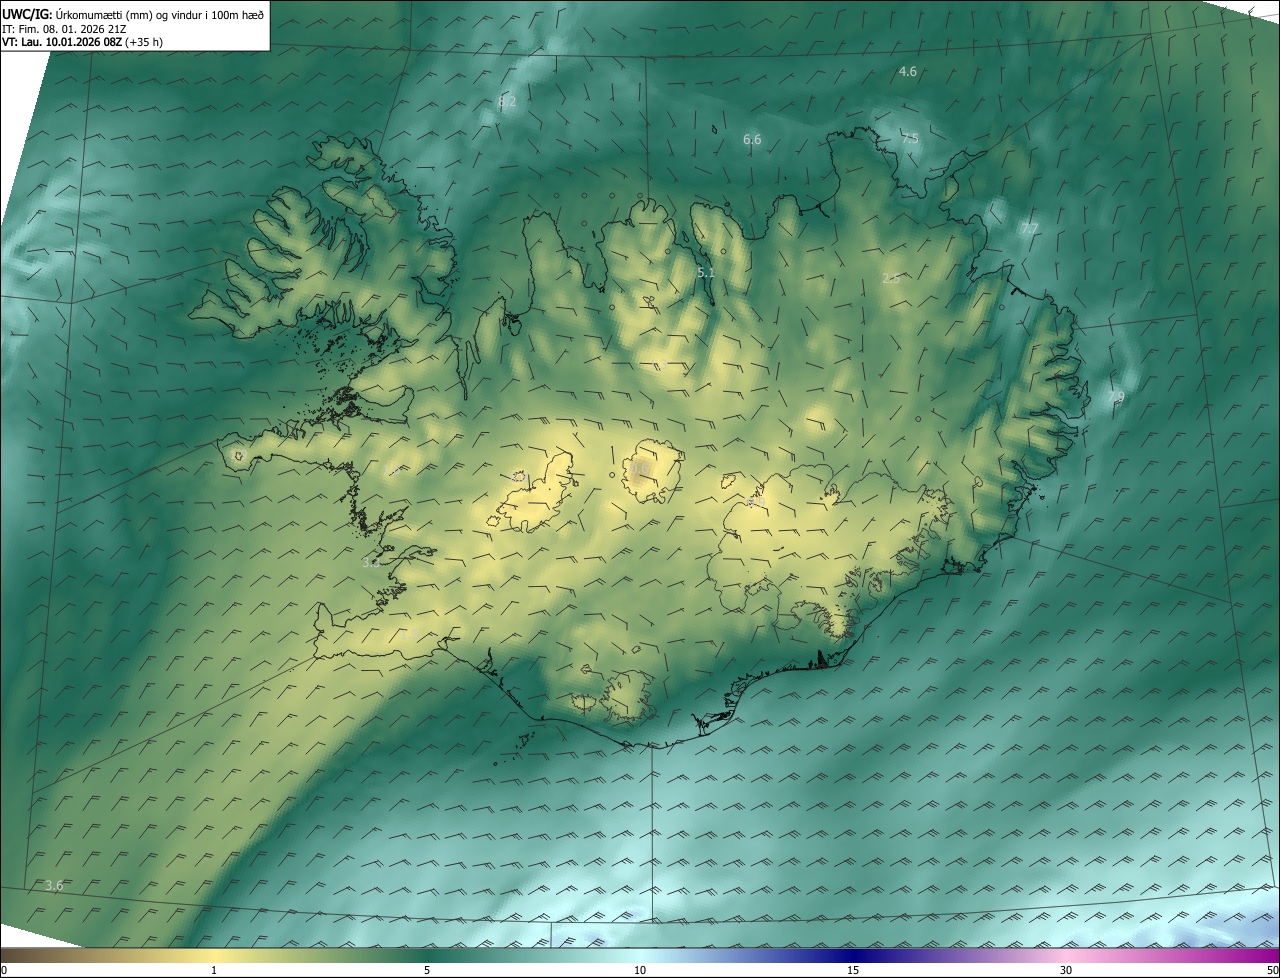Click the 6.6 value label on the map
The image size is (1280, 978).
[x=752, y=139]
